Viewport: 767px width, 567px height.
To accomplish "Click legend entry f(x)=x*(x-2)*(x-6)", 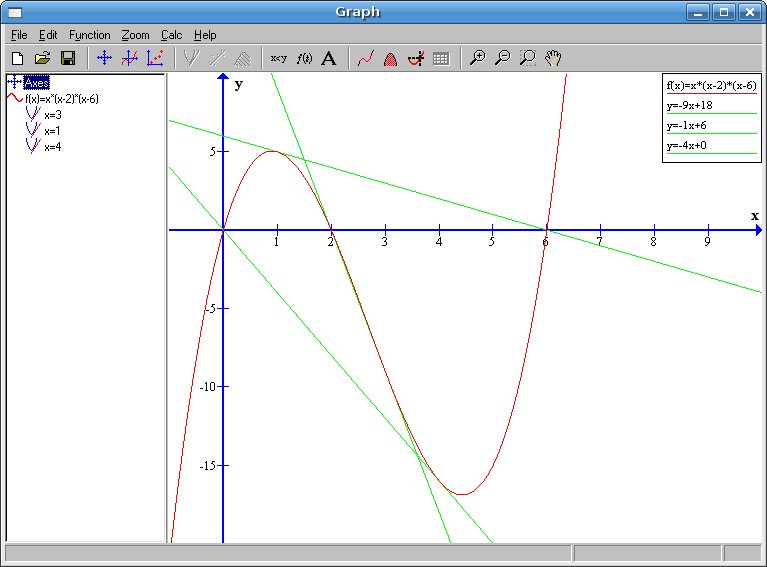I will pyautogui.click(x=712, y=86).
